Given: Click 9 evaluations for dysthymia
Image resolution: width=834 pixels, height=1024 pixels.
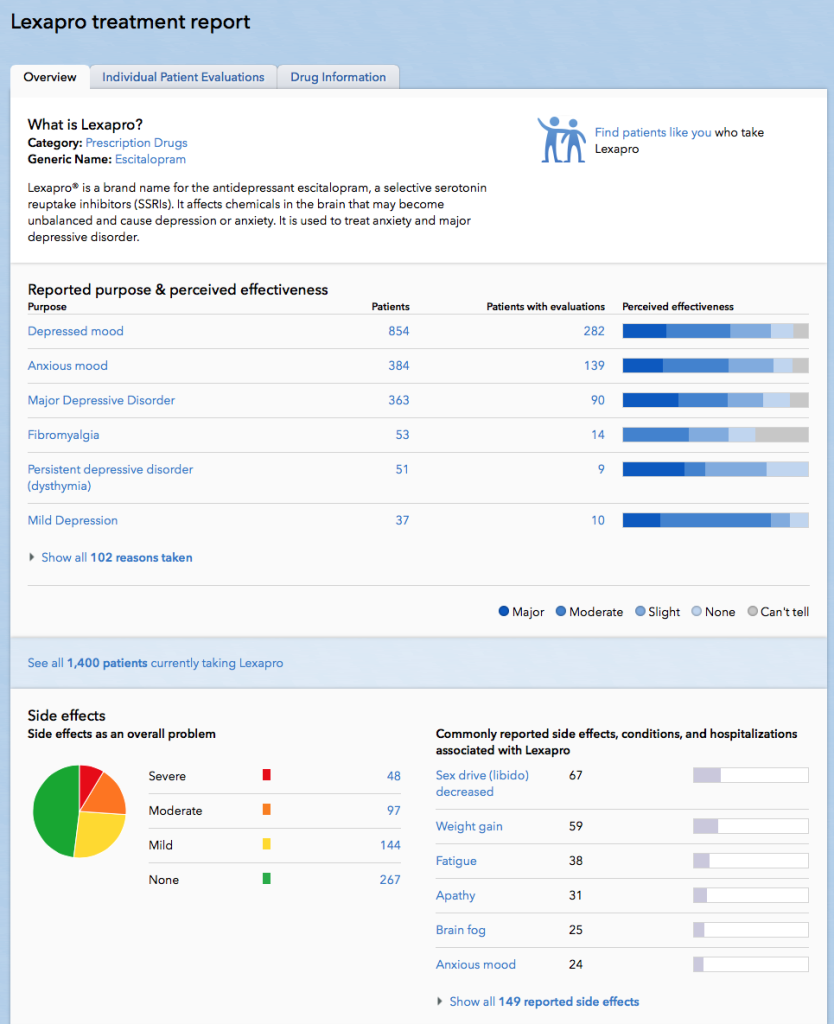Looking at the screenshot, I should click(x=601, y=470).
